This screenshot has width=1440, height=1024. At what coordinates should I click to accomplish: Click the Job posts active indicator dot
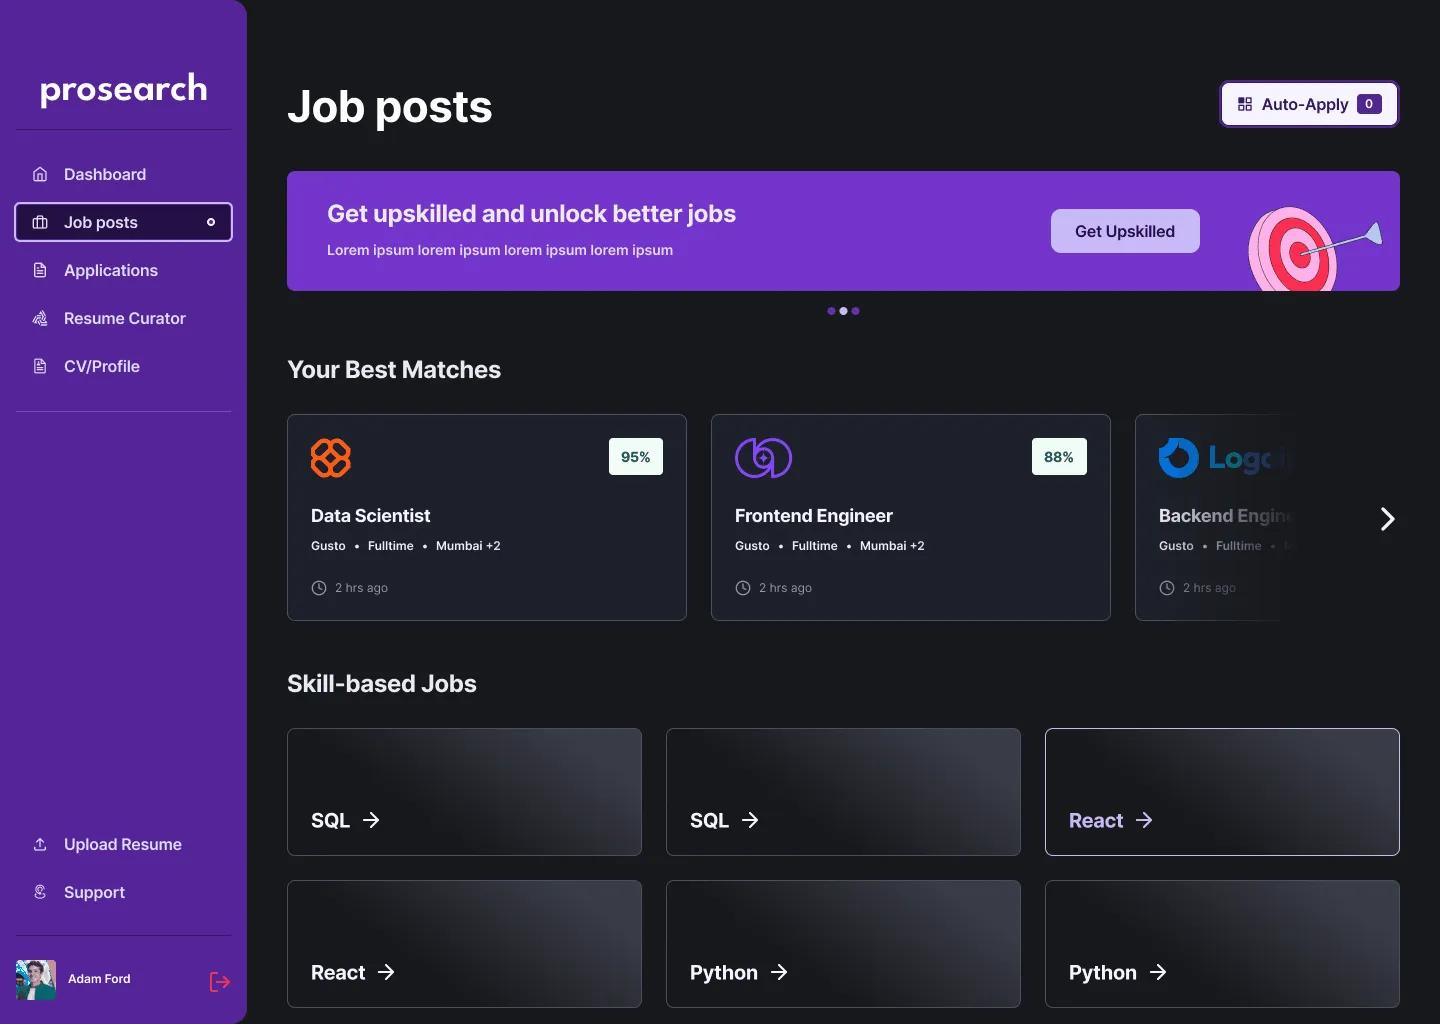pyautogui.click(x=211, y=222)
